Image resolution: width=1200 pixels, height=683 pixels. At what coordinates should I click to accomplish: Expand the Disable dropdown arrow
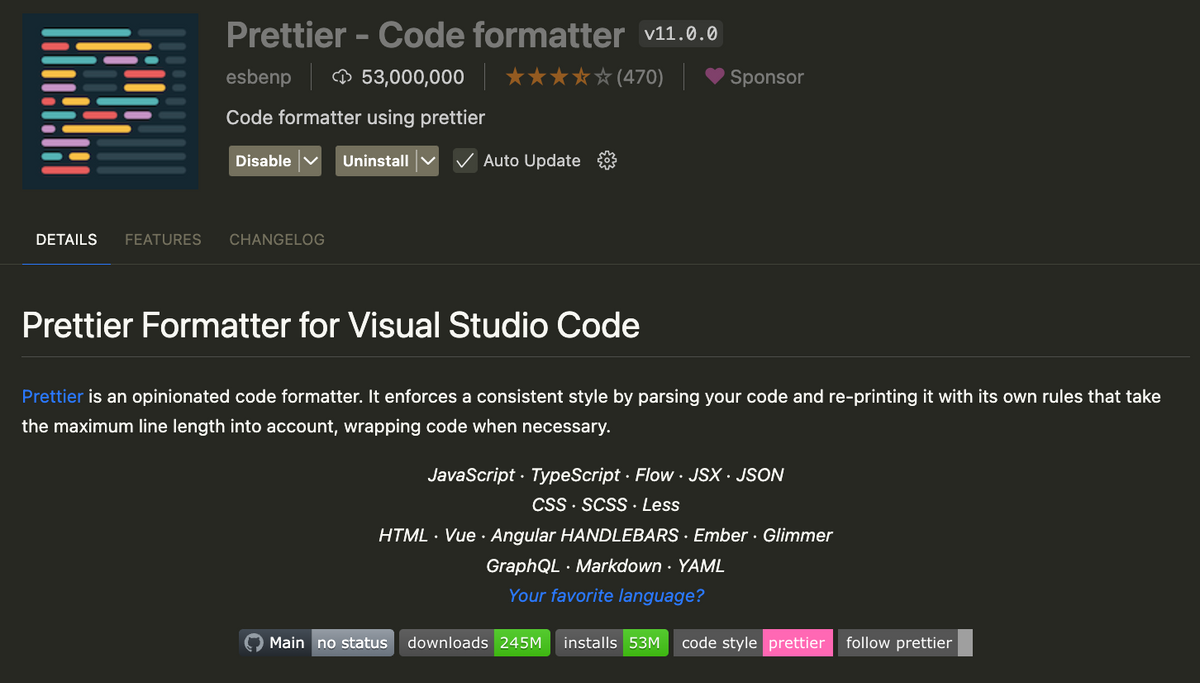click(x=310, y=161)
